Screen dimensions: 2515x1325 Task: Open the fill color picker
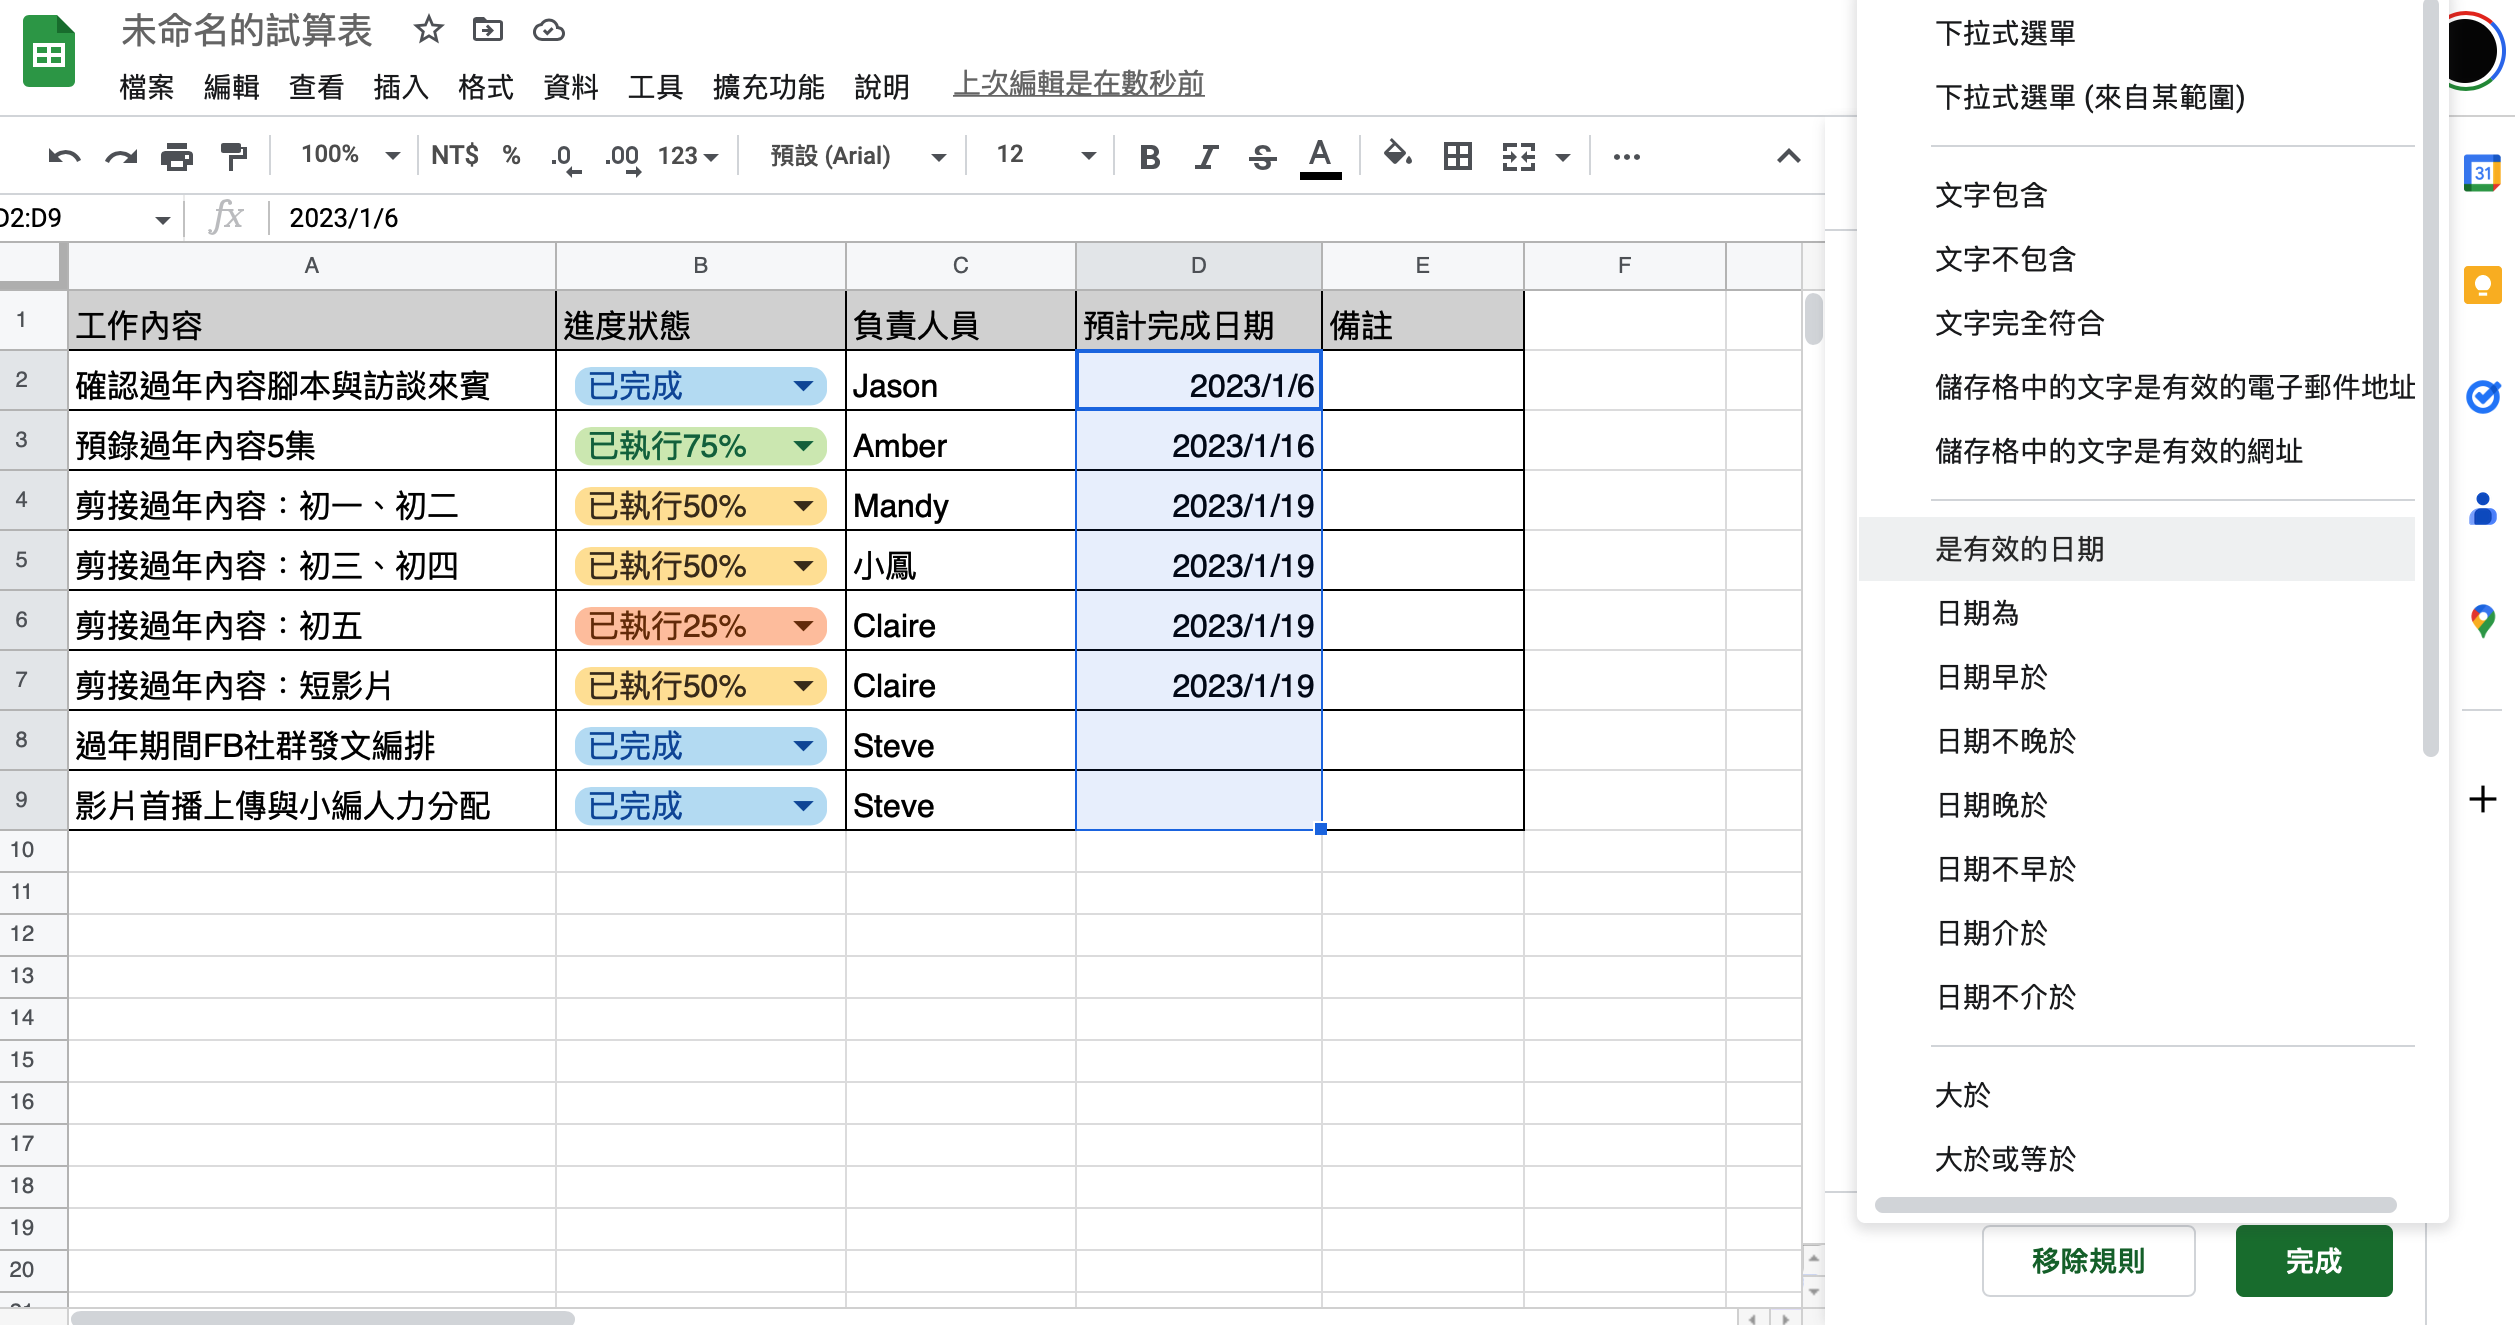[x=1396, y=156]
